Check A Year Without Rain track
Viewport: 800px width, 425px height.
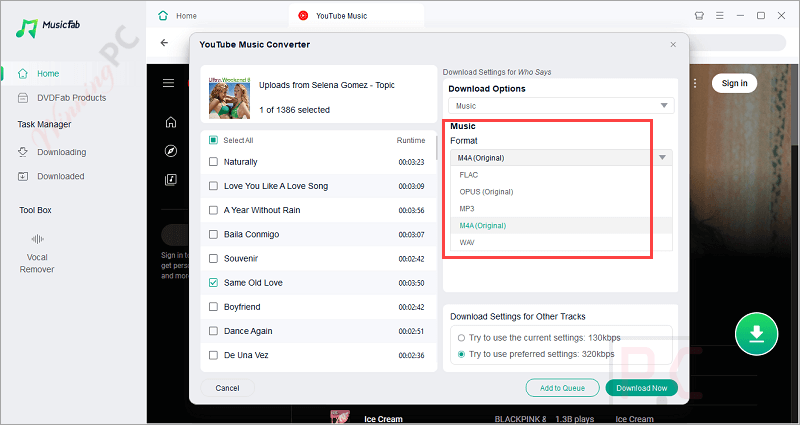pos(213,210)
